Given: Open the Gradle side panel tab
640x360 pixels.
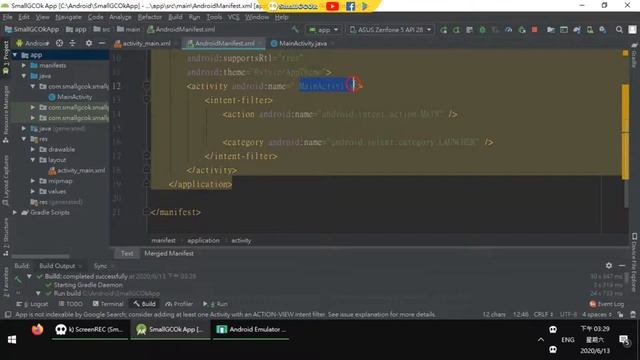Looking at the screenshot, I should click(x=634, y=55).
